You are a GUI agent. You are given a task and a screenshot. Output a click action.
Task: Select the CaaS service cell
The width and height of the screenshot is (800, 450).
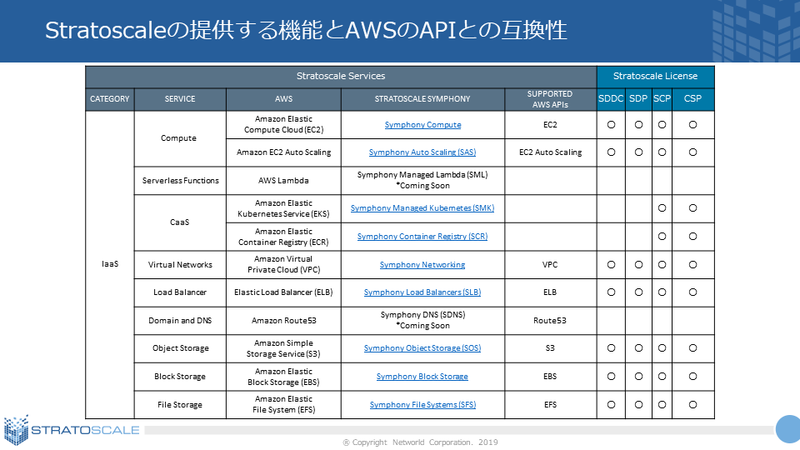(x=180, y=222)
